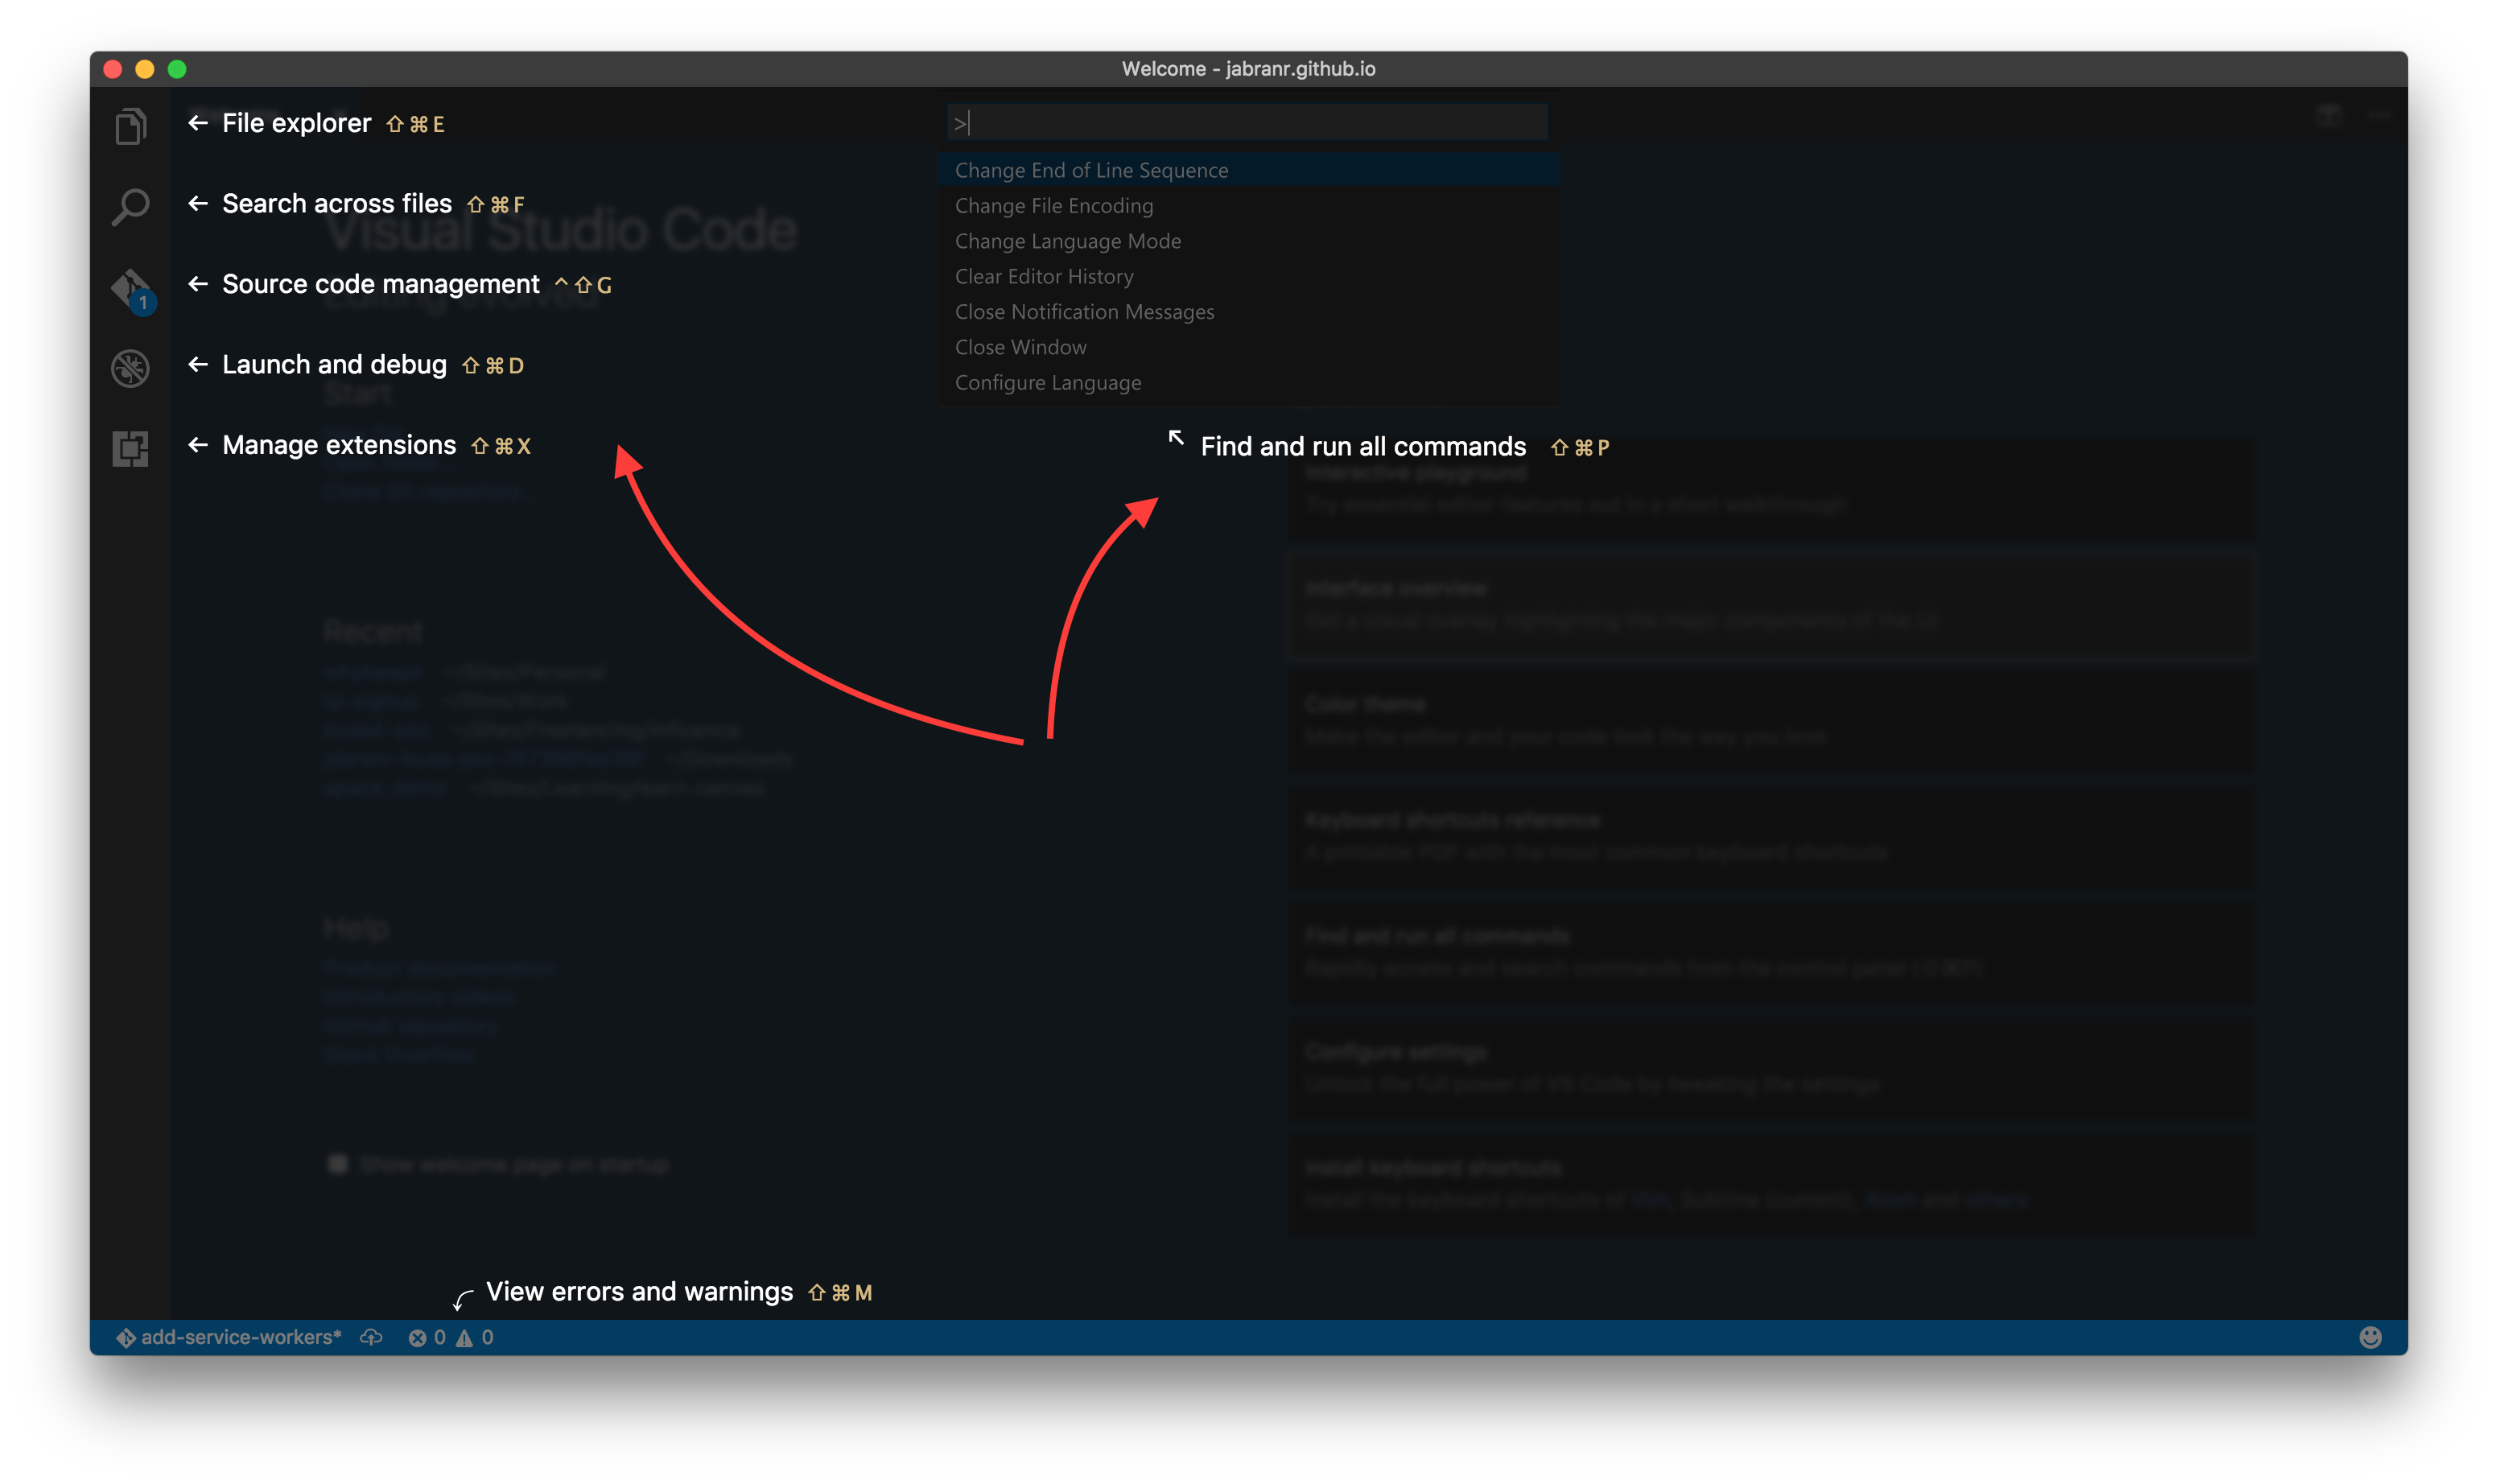
Task: Select Change Language Mode command
Action: pos(1248,241)
